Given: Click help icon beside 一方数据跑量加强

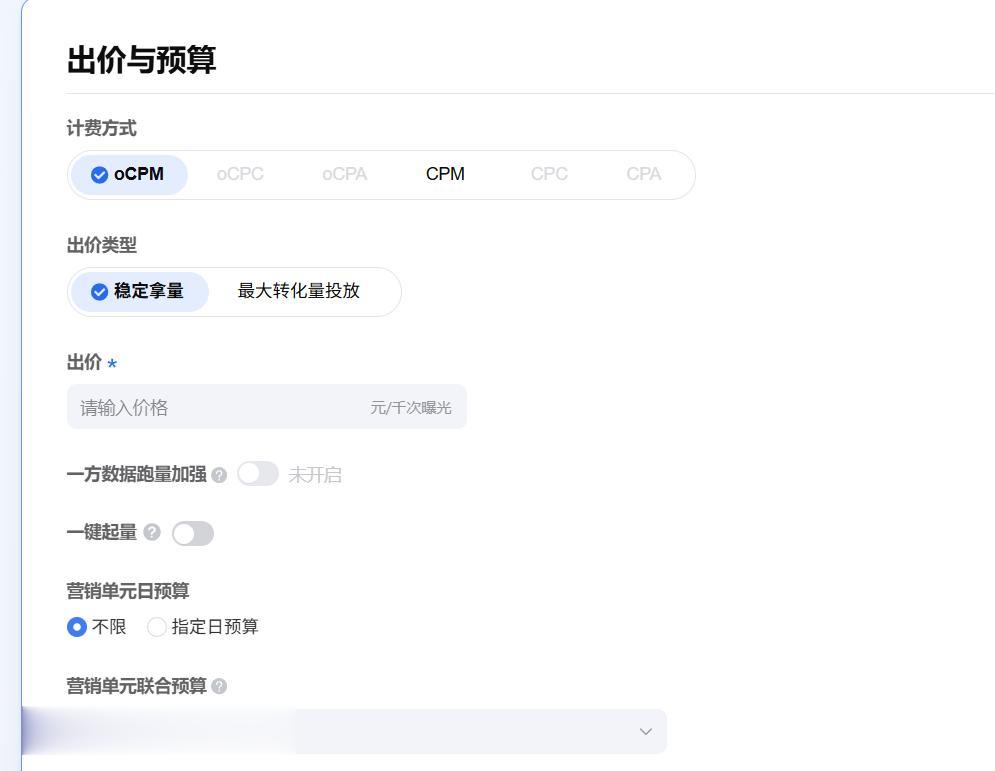Looking at the screenshot, I should (219, 475).
